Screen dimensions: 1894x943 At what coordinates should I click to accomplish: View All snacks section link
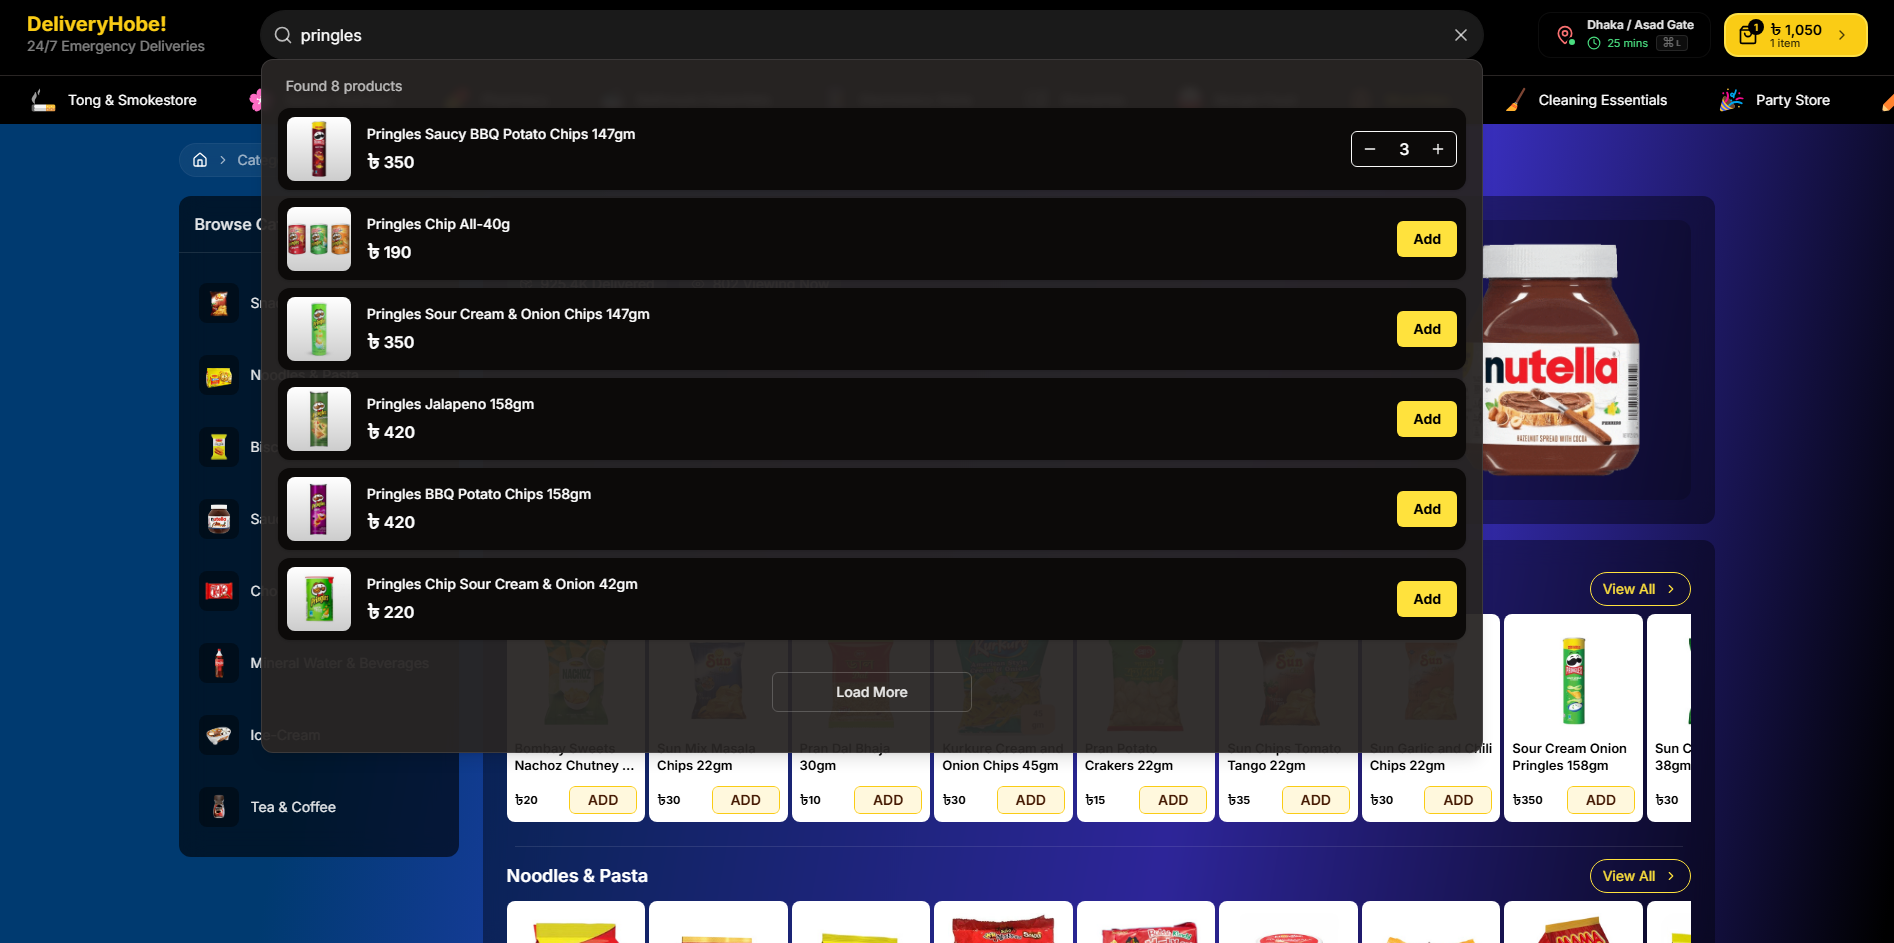coord(1640,589)
